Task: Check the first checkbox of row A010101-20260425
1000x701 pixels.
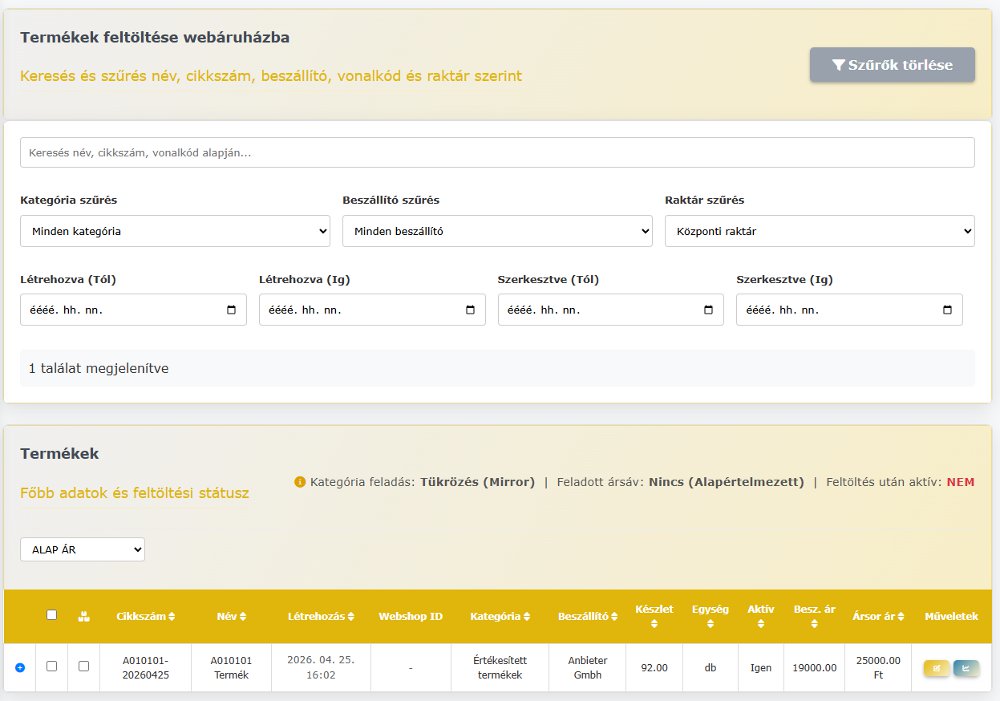Action: tap(52, 666)
